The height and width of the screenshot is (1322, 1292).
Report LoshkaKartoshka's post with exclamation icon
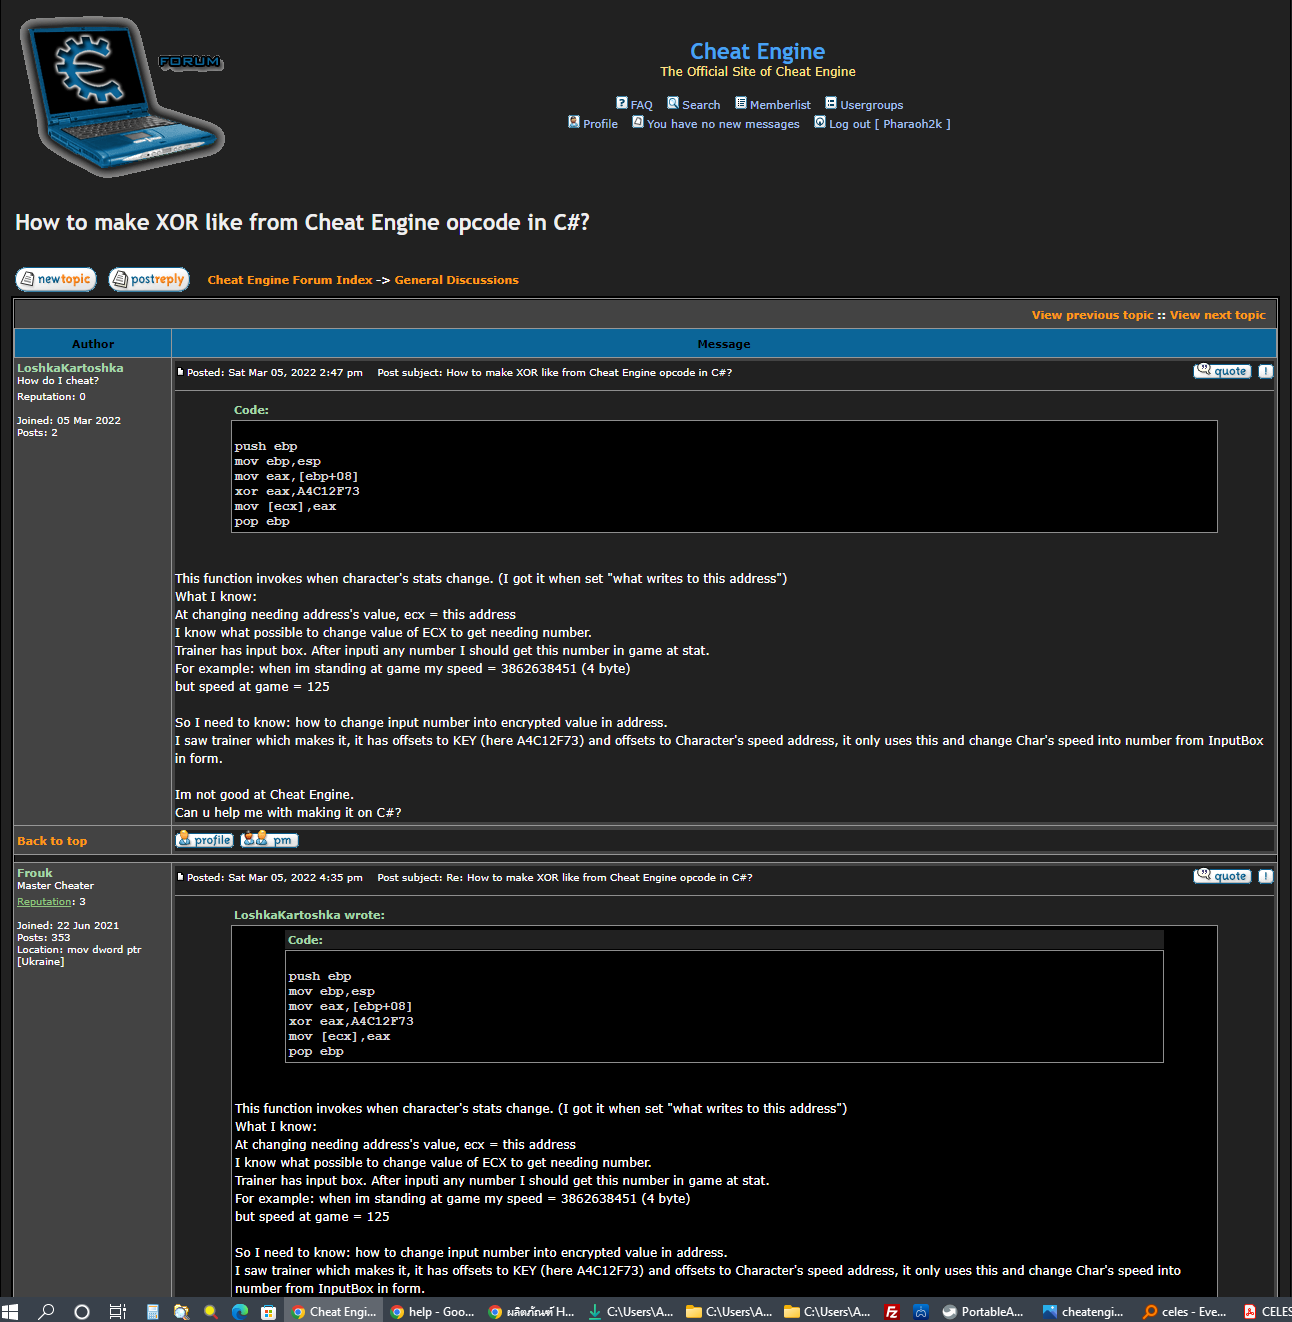[1265, 371]
